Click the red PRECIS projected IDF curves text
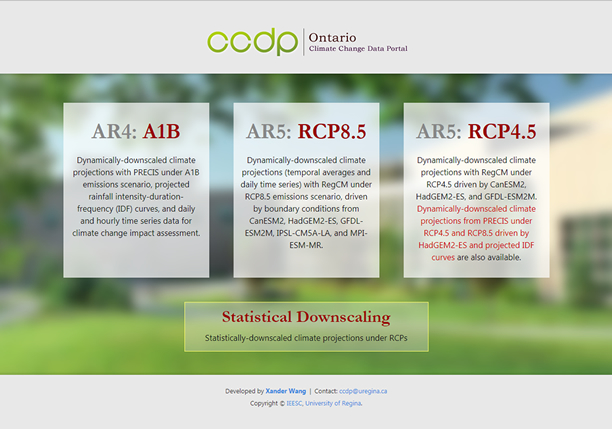The width and height of the screenshot is (612, 429). tap(476, 232)
